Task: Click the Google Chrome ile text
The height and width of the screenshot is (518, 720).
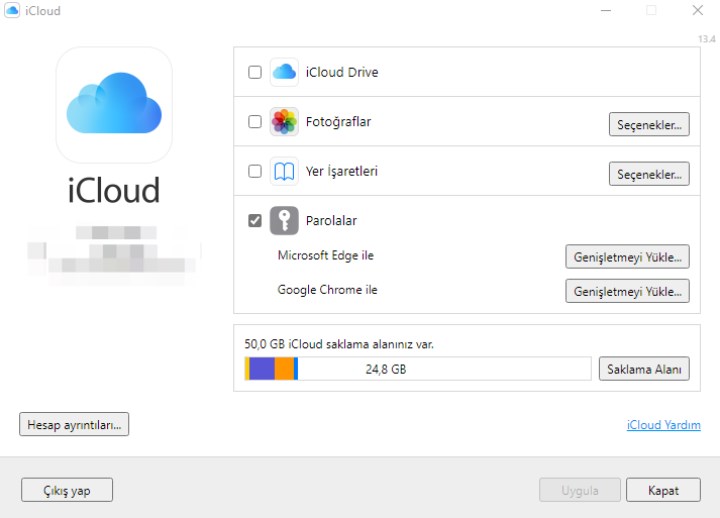Action: 327,290
